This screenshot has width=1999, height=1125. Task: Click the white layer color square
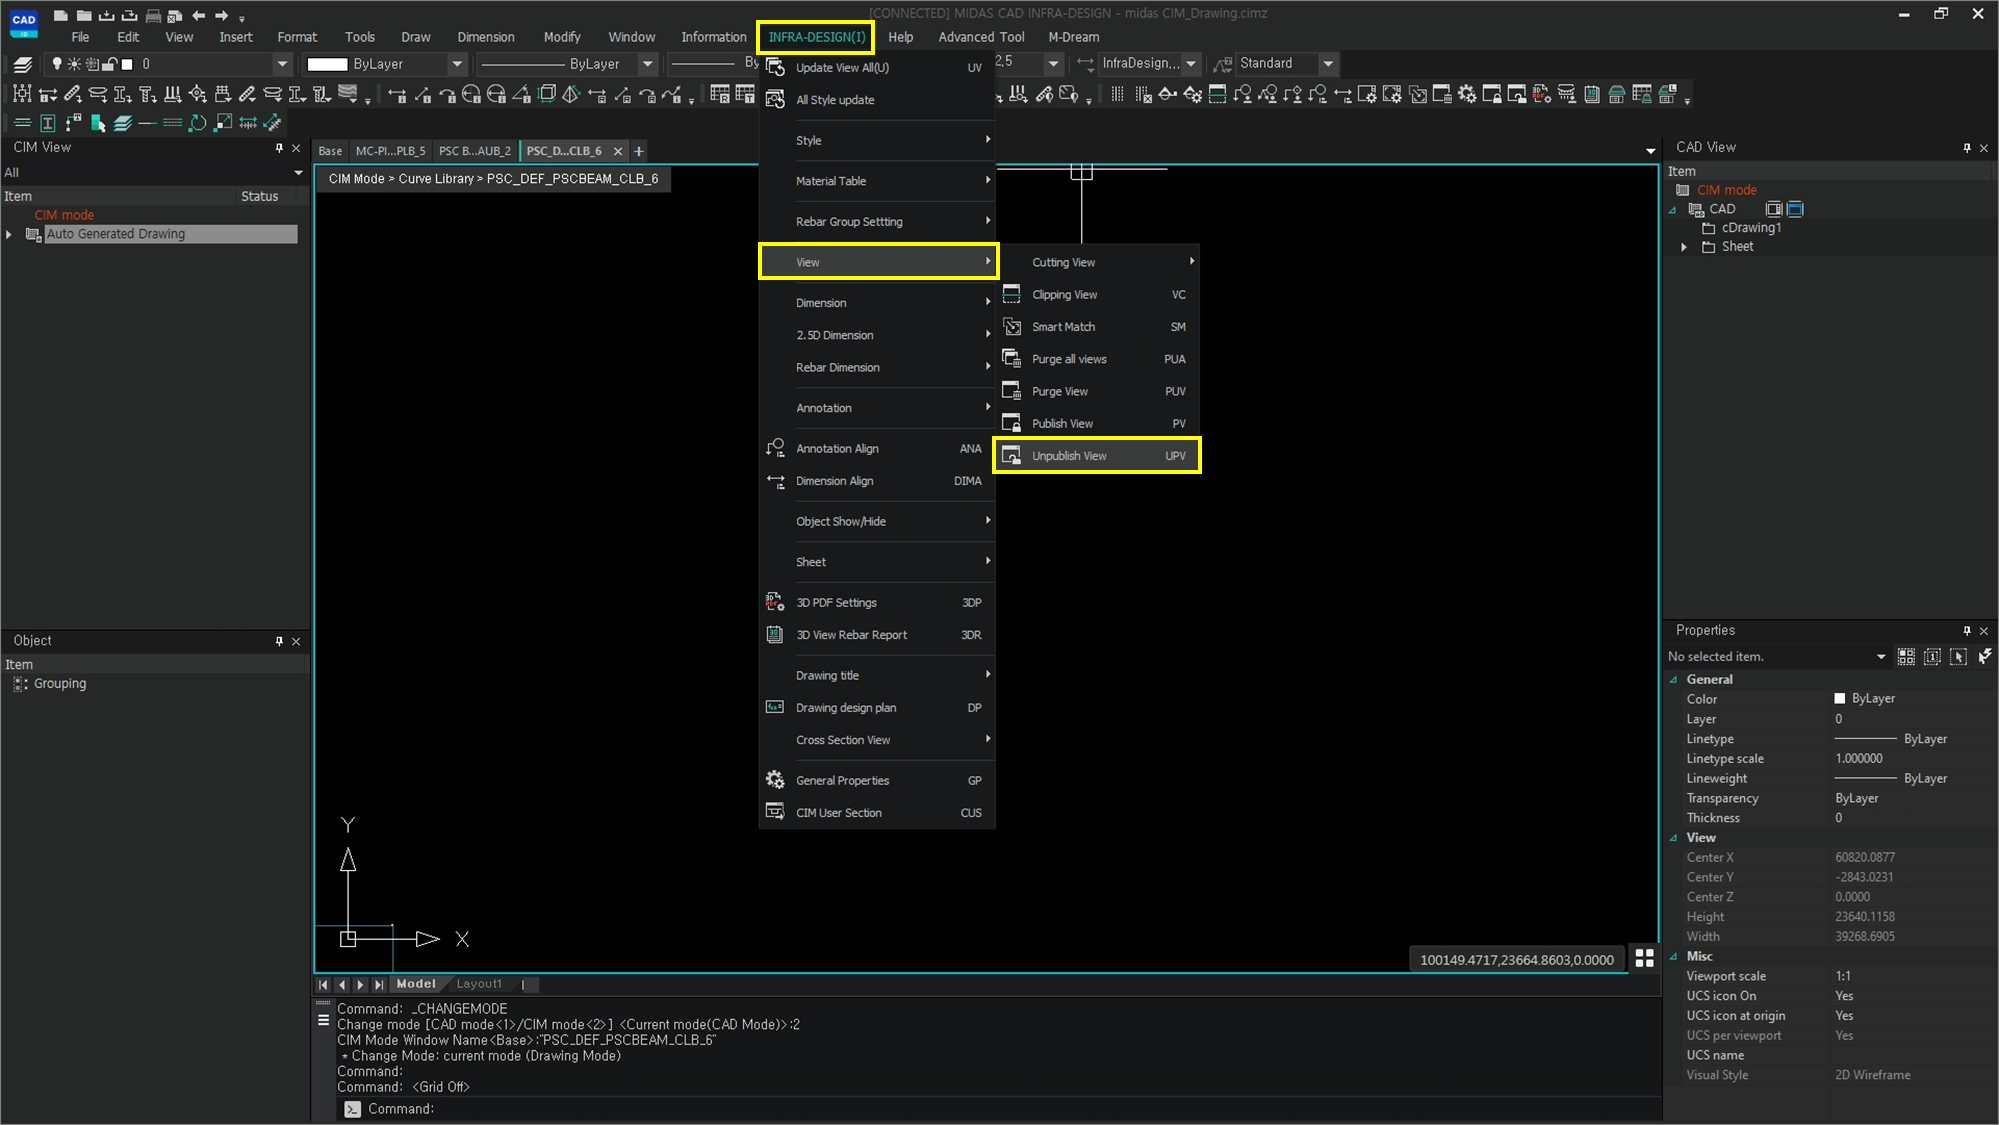pos(127,64)
